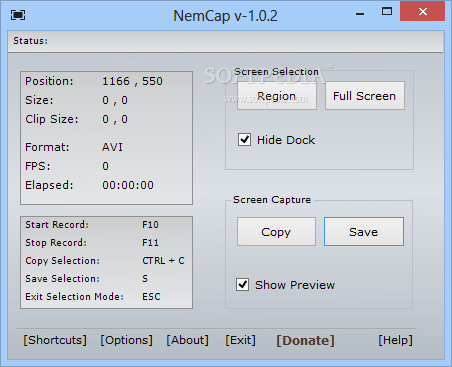Open the [Donate] link
Viewport: 452px width, 367px height.
point(305,340)
